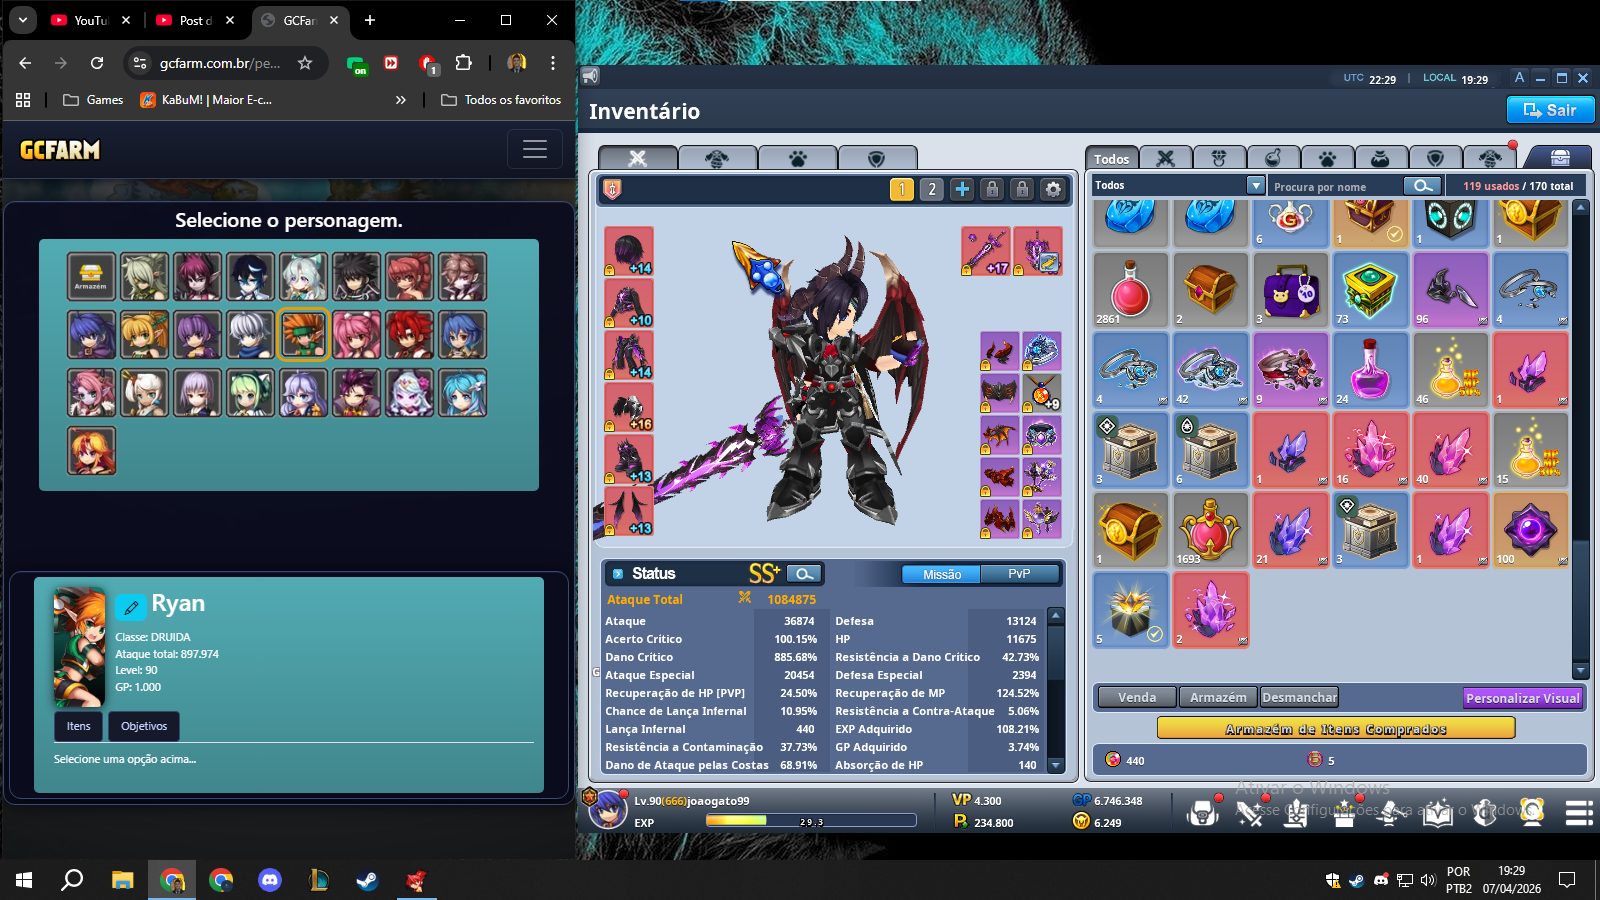The width and height of the screenshot is (1600, 900).
Task: Open the Todos os favoritos folder
Action: click(x=501, y=100)
